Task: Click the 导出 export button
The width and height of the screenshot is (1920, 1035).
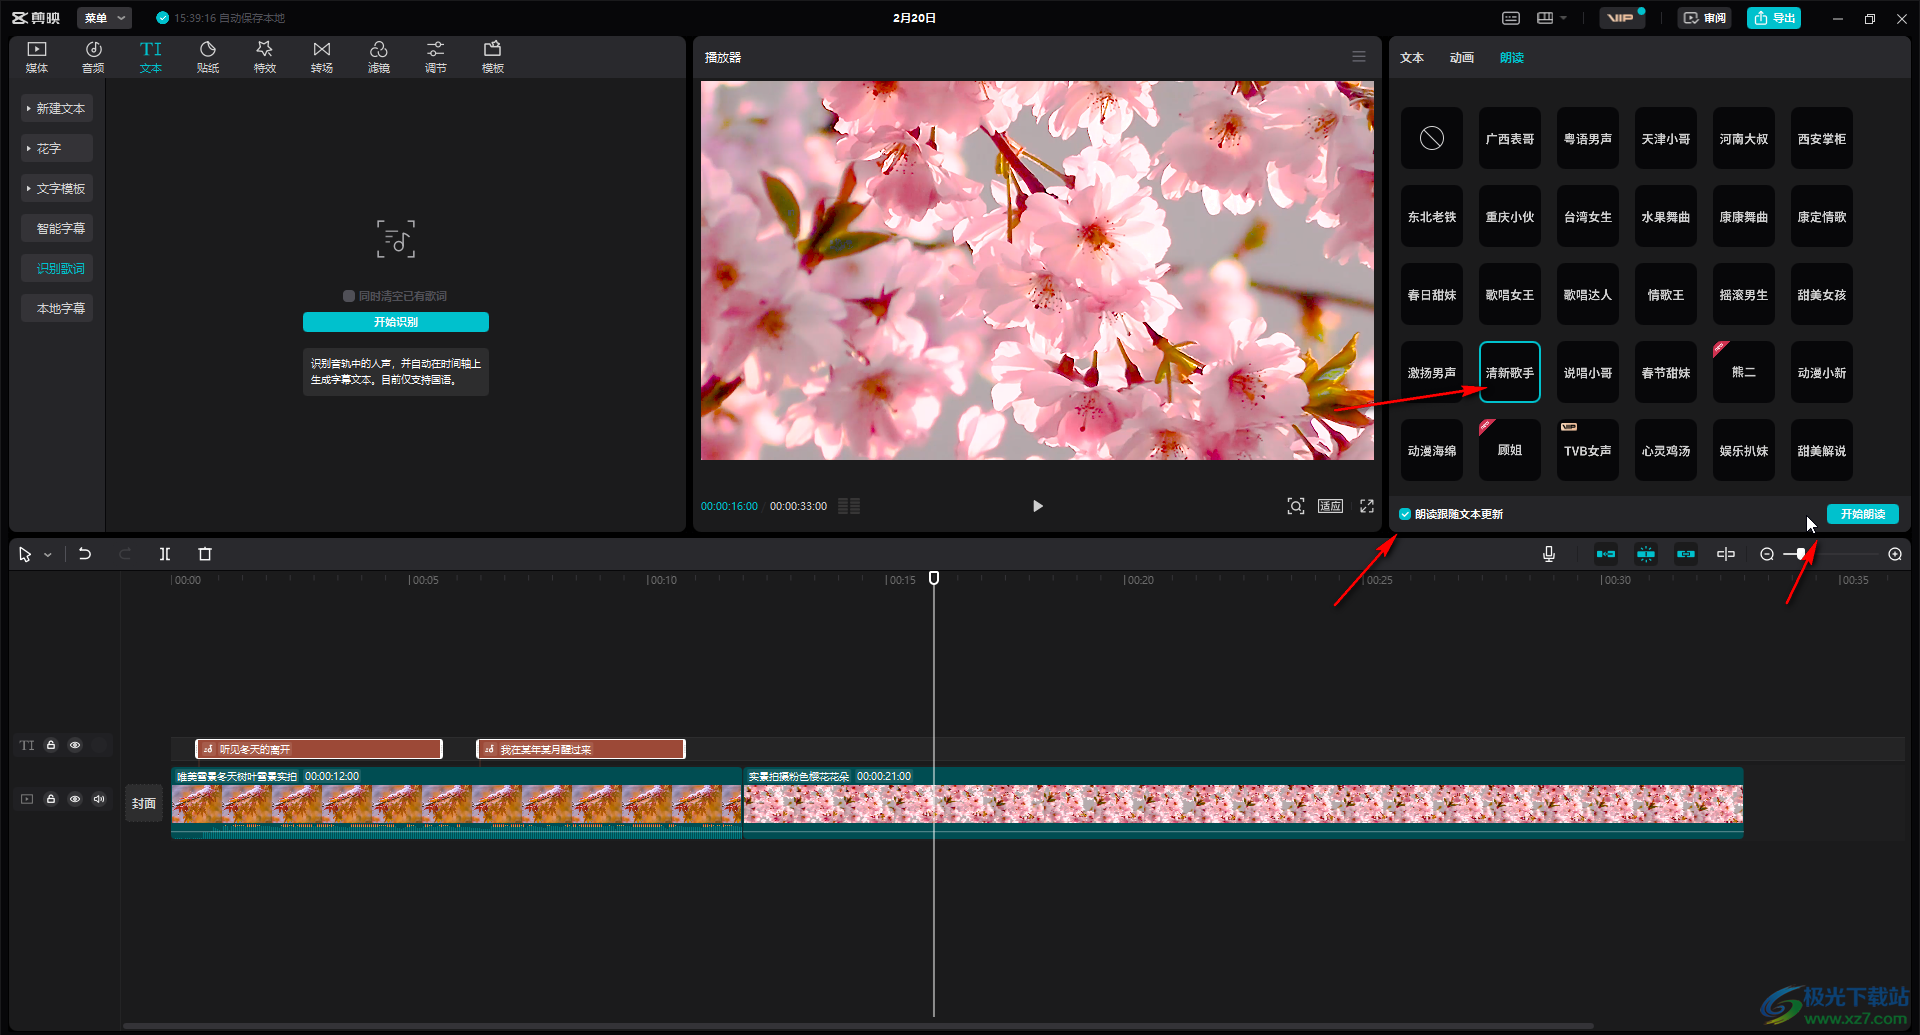Action: (x=1774, y=18)
